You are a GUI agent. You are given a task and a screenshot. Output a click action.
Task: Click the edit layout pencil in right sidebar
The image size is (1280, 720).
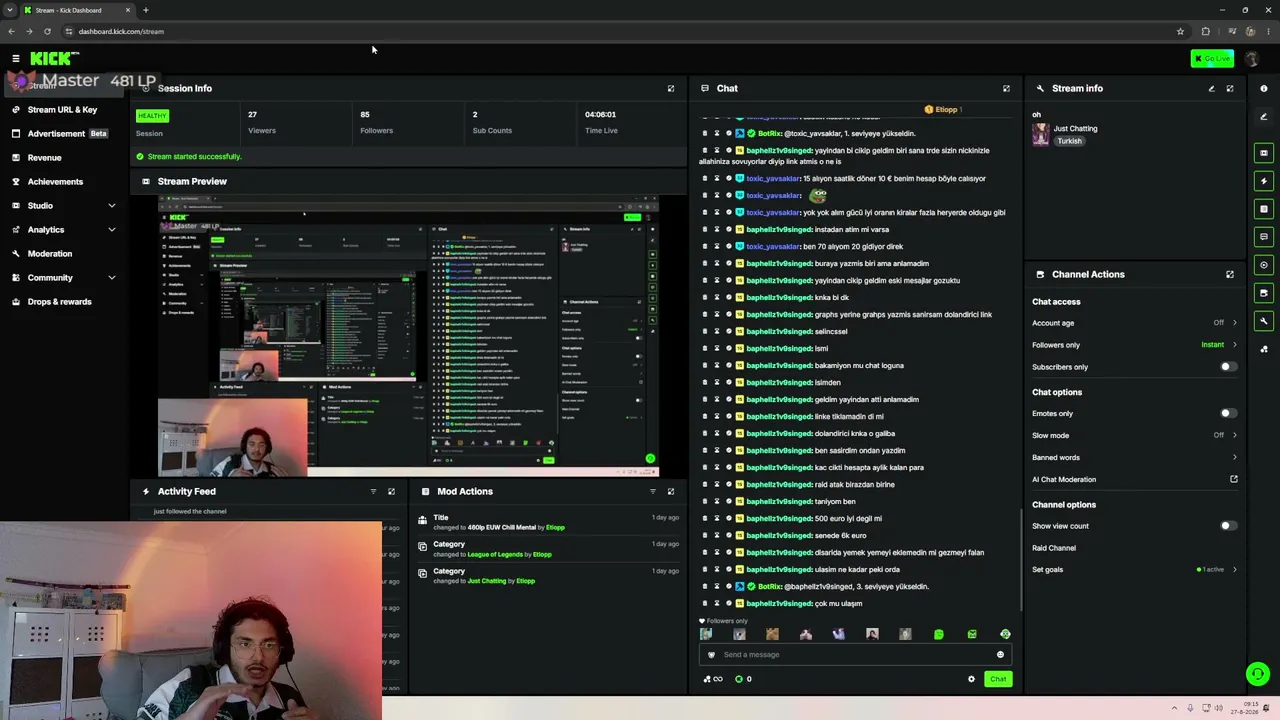[x=1264, y=117]
